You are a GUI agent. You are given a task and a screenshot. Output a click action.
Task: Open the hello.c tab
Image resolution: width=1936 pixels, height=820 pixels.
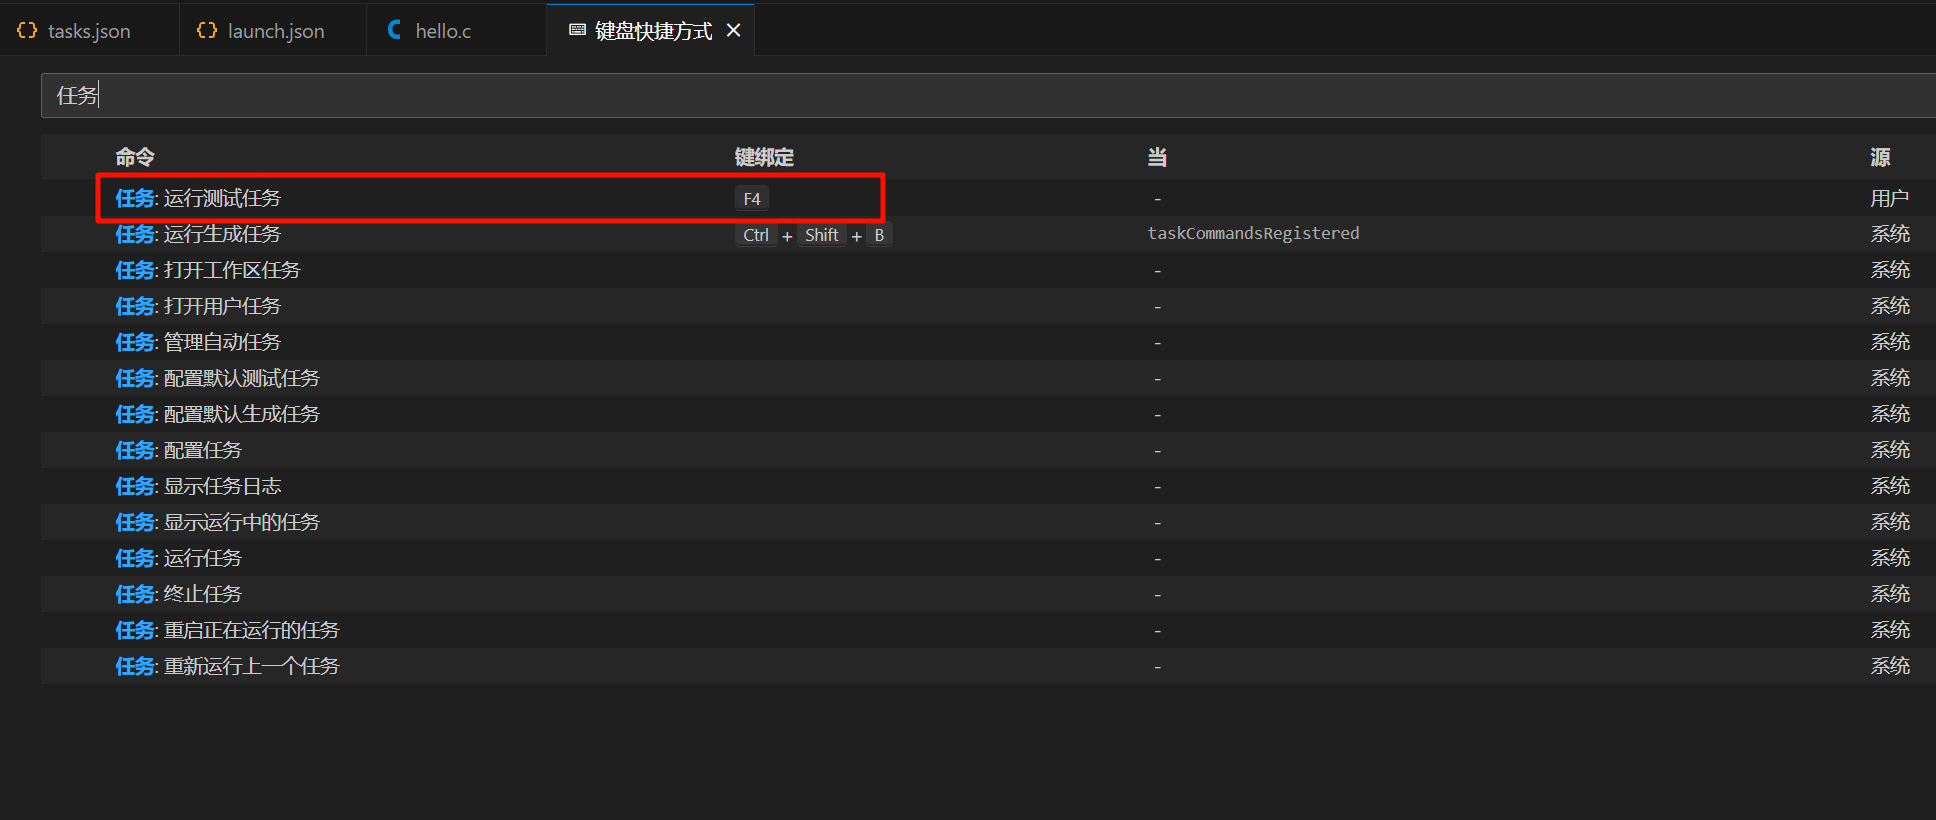click(x=442, y=31)
